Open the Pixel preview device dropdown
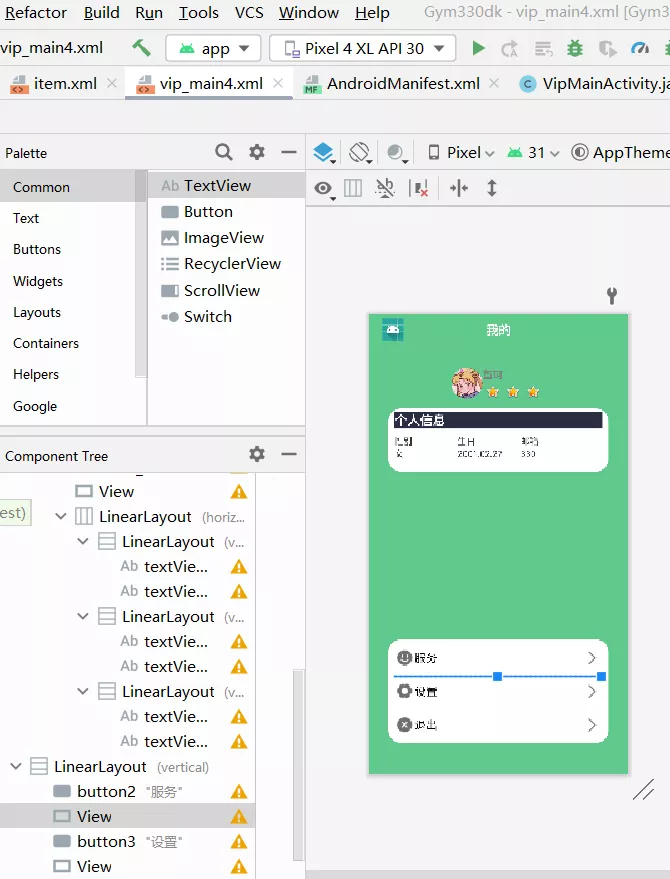This screenshot has height=879, width=670. [x=461, y=152]
